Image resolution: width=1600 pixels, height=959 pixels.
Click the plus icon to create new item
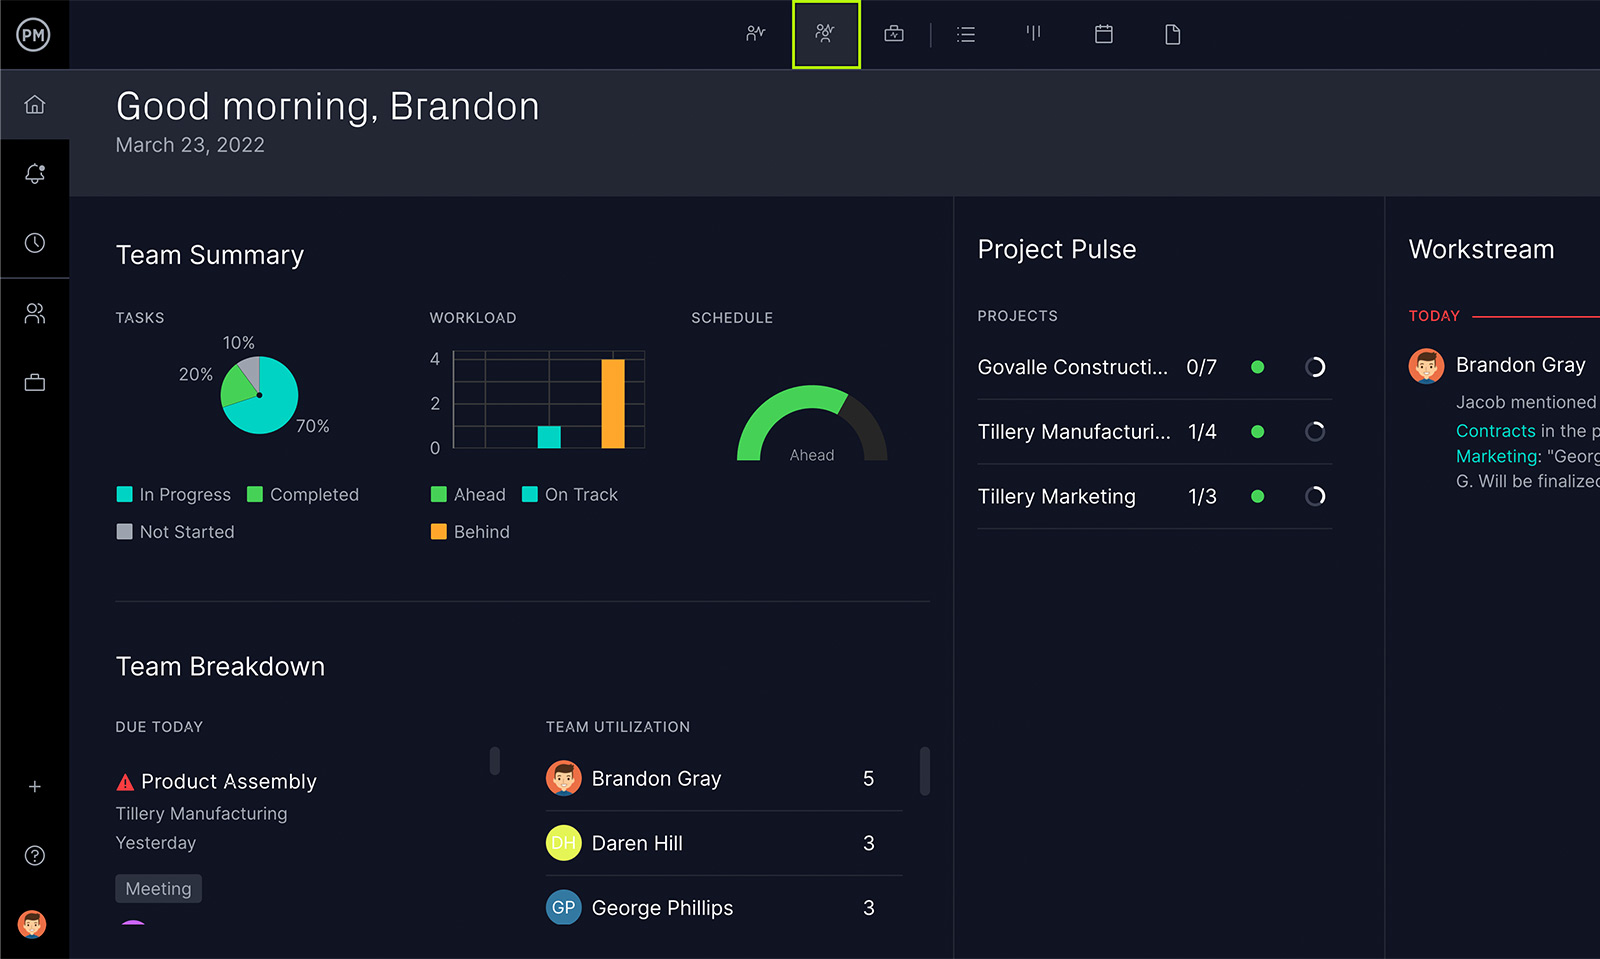[35, 786]
